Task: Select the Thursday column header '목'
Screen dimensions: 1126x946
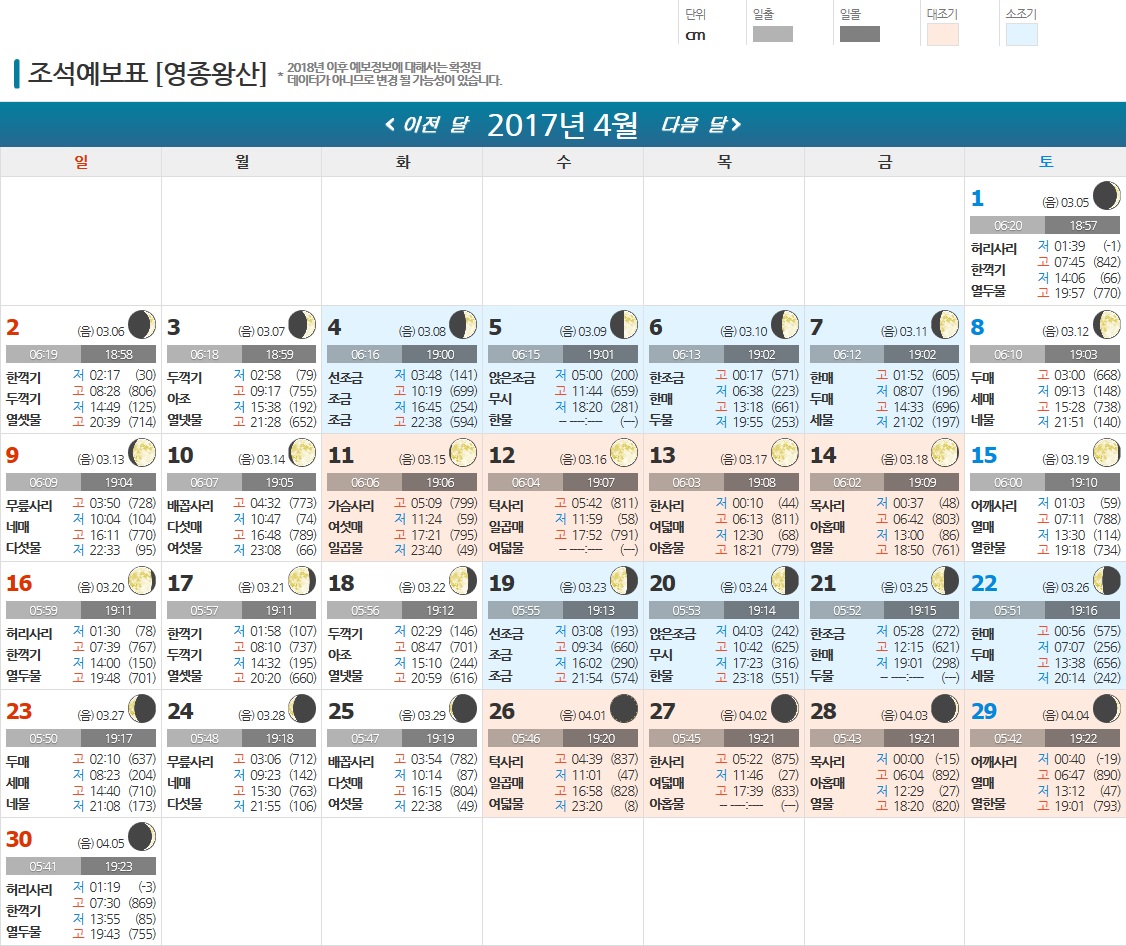Action: 725,162
